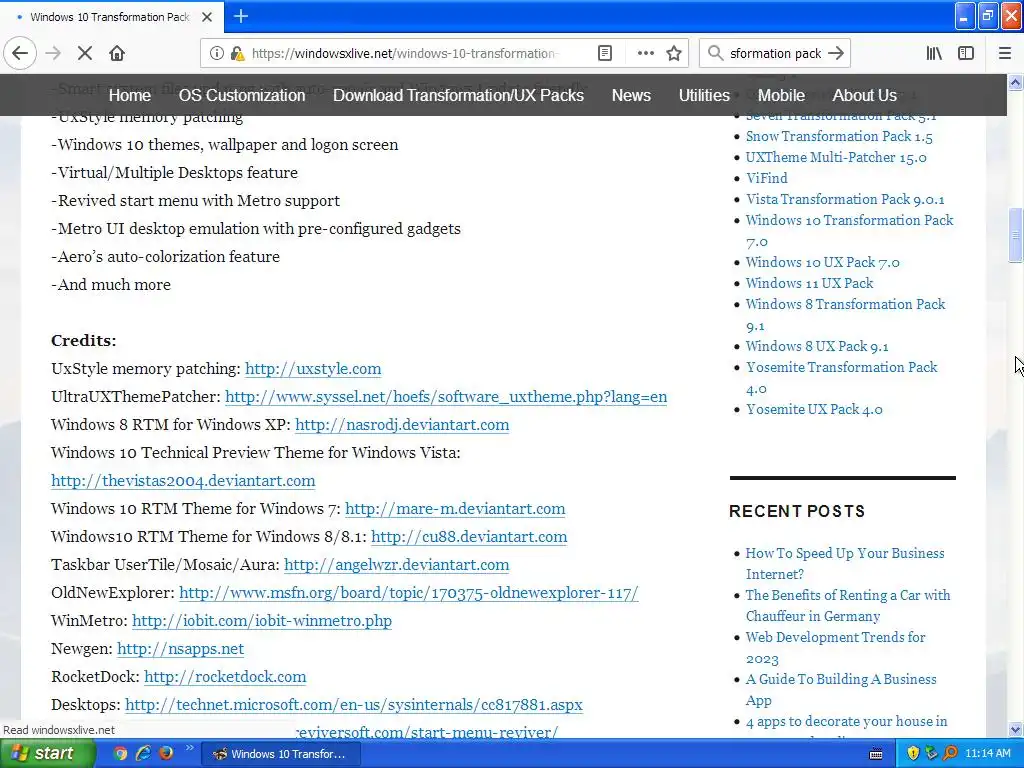1024x768 pixels.
Task: Open the msfn.org oldnewexplorer link
Action: click(x=408, y=593)
